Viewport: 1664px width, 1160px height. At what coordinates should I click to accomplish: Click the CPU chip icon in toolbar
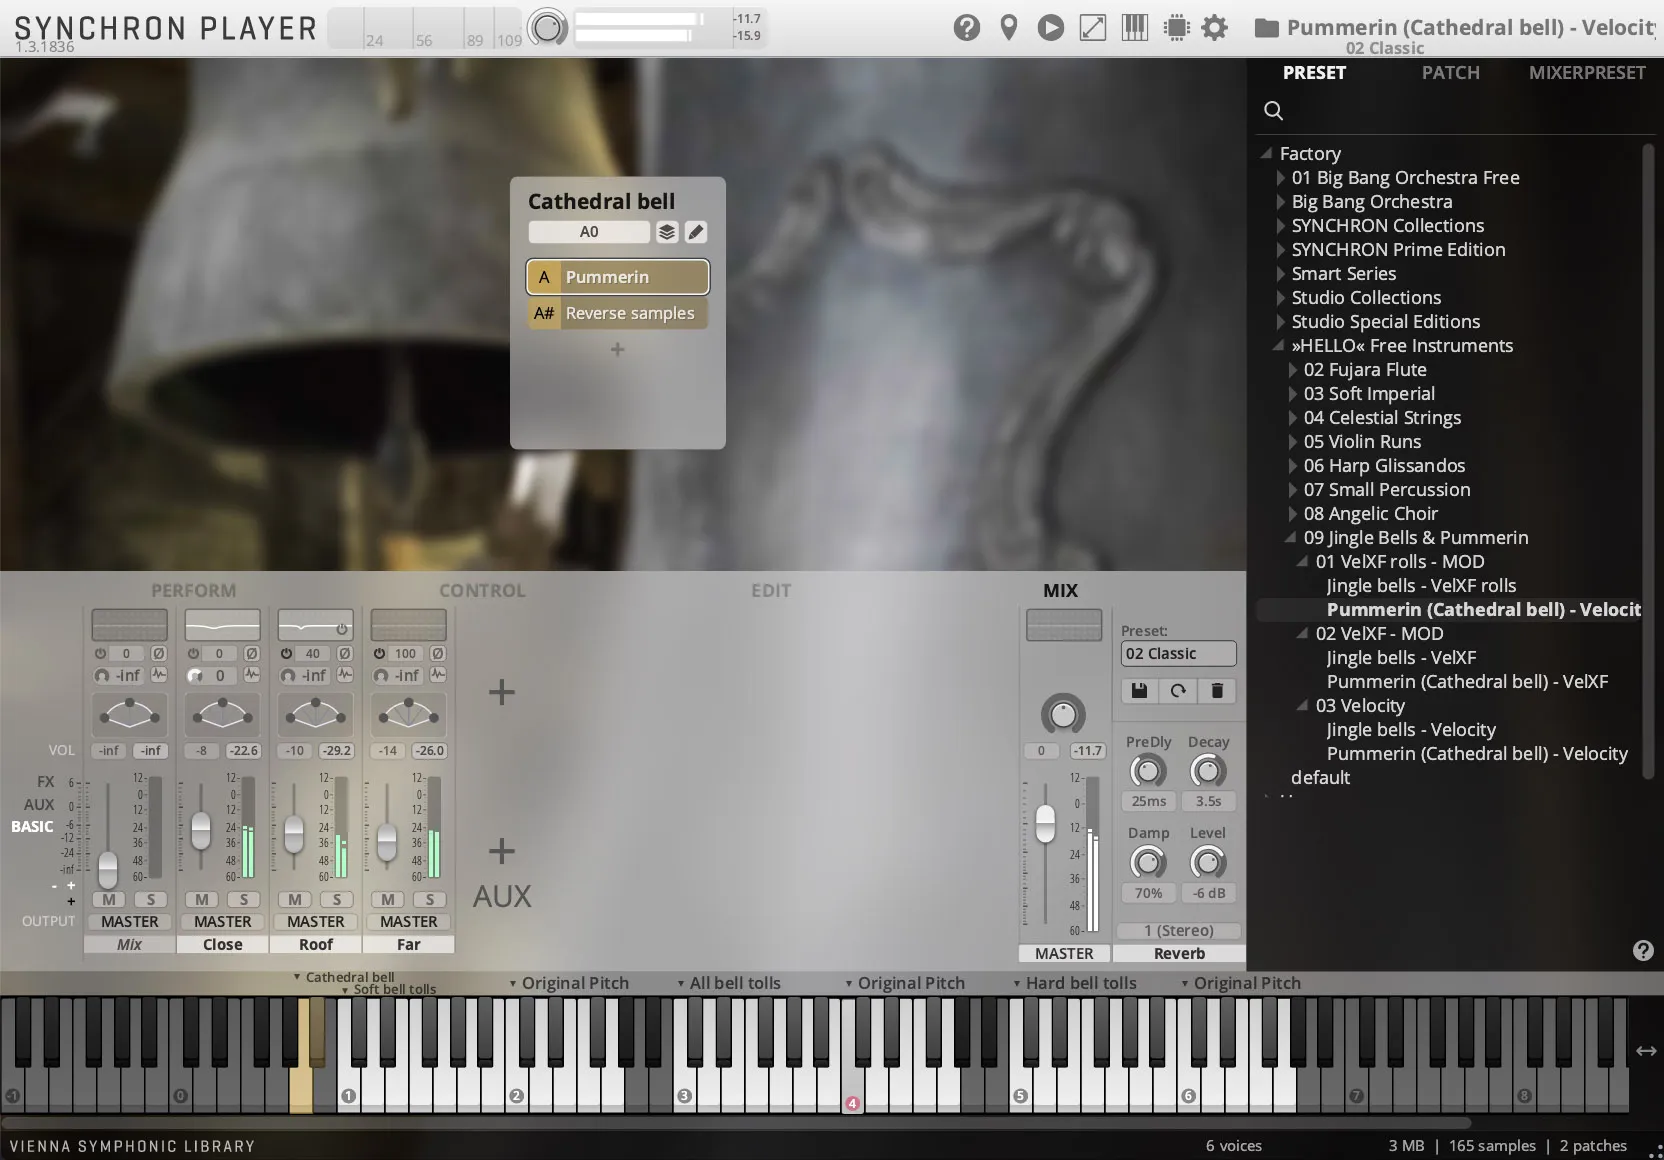click(x=1177, y=28)
